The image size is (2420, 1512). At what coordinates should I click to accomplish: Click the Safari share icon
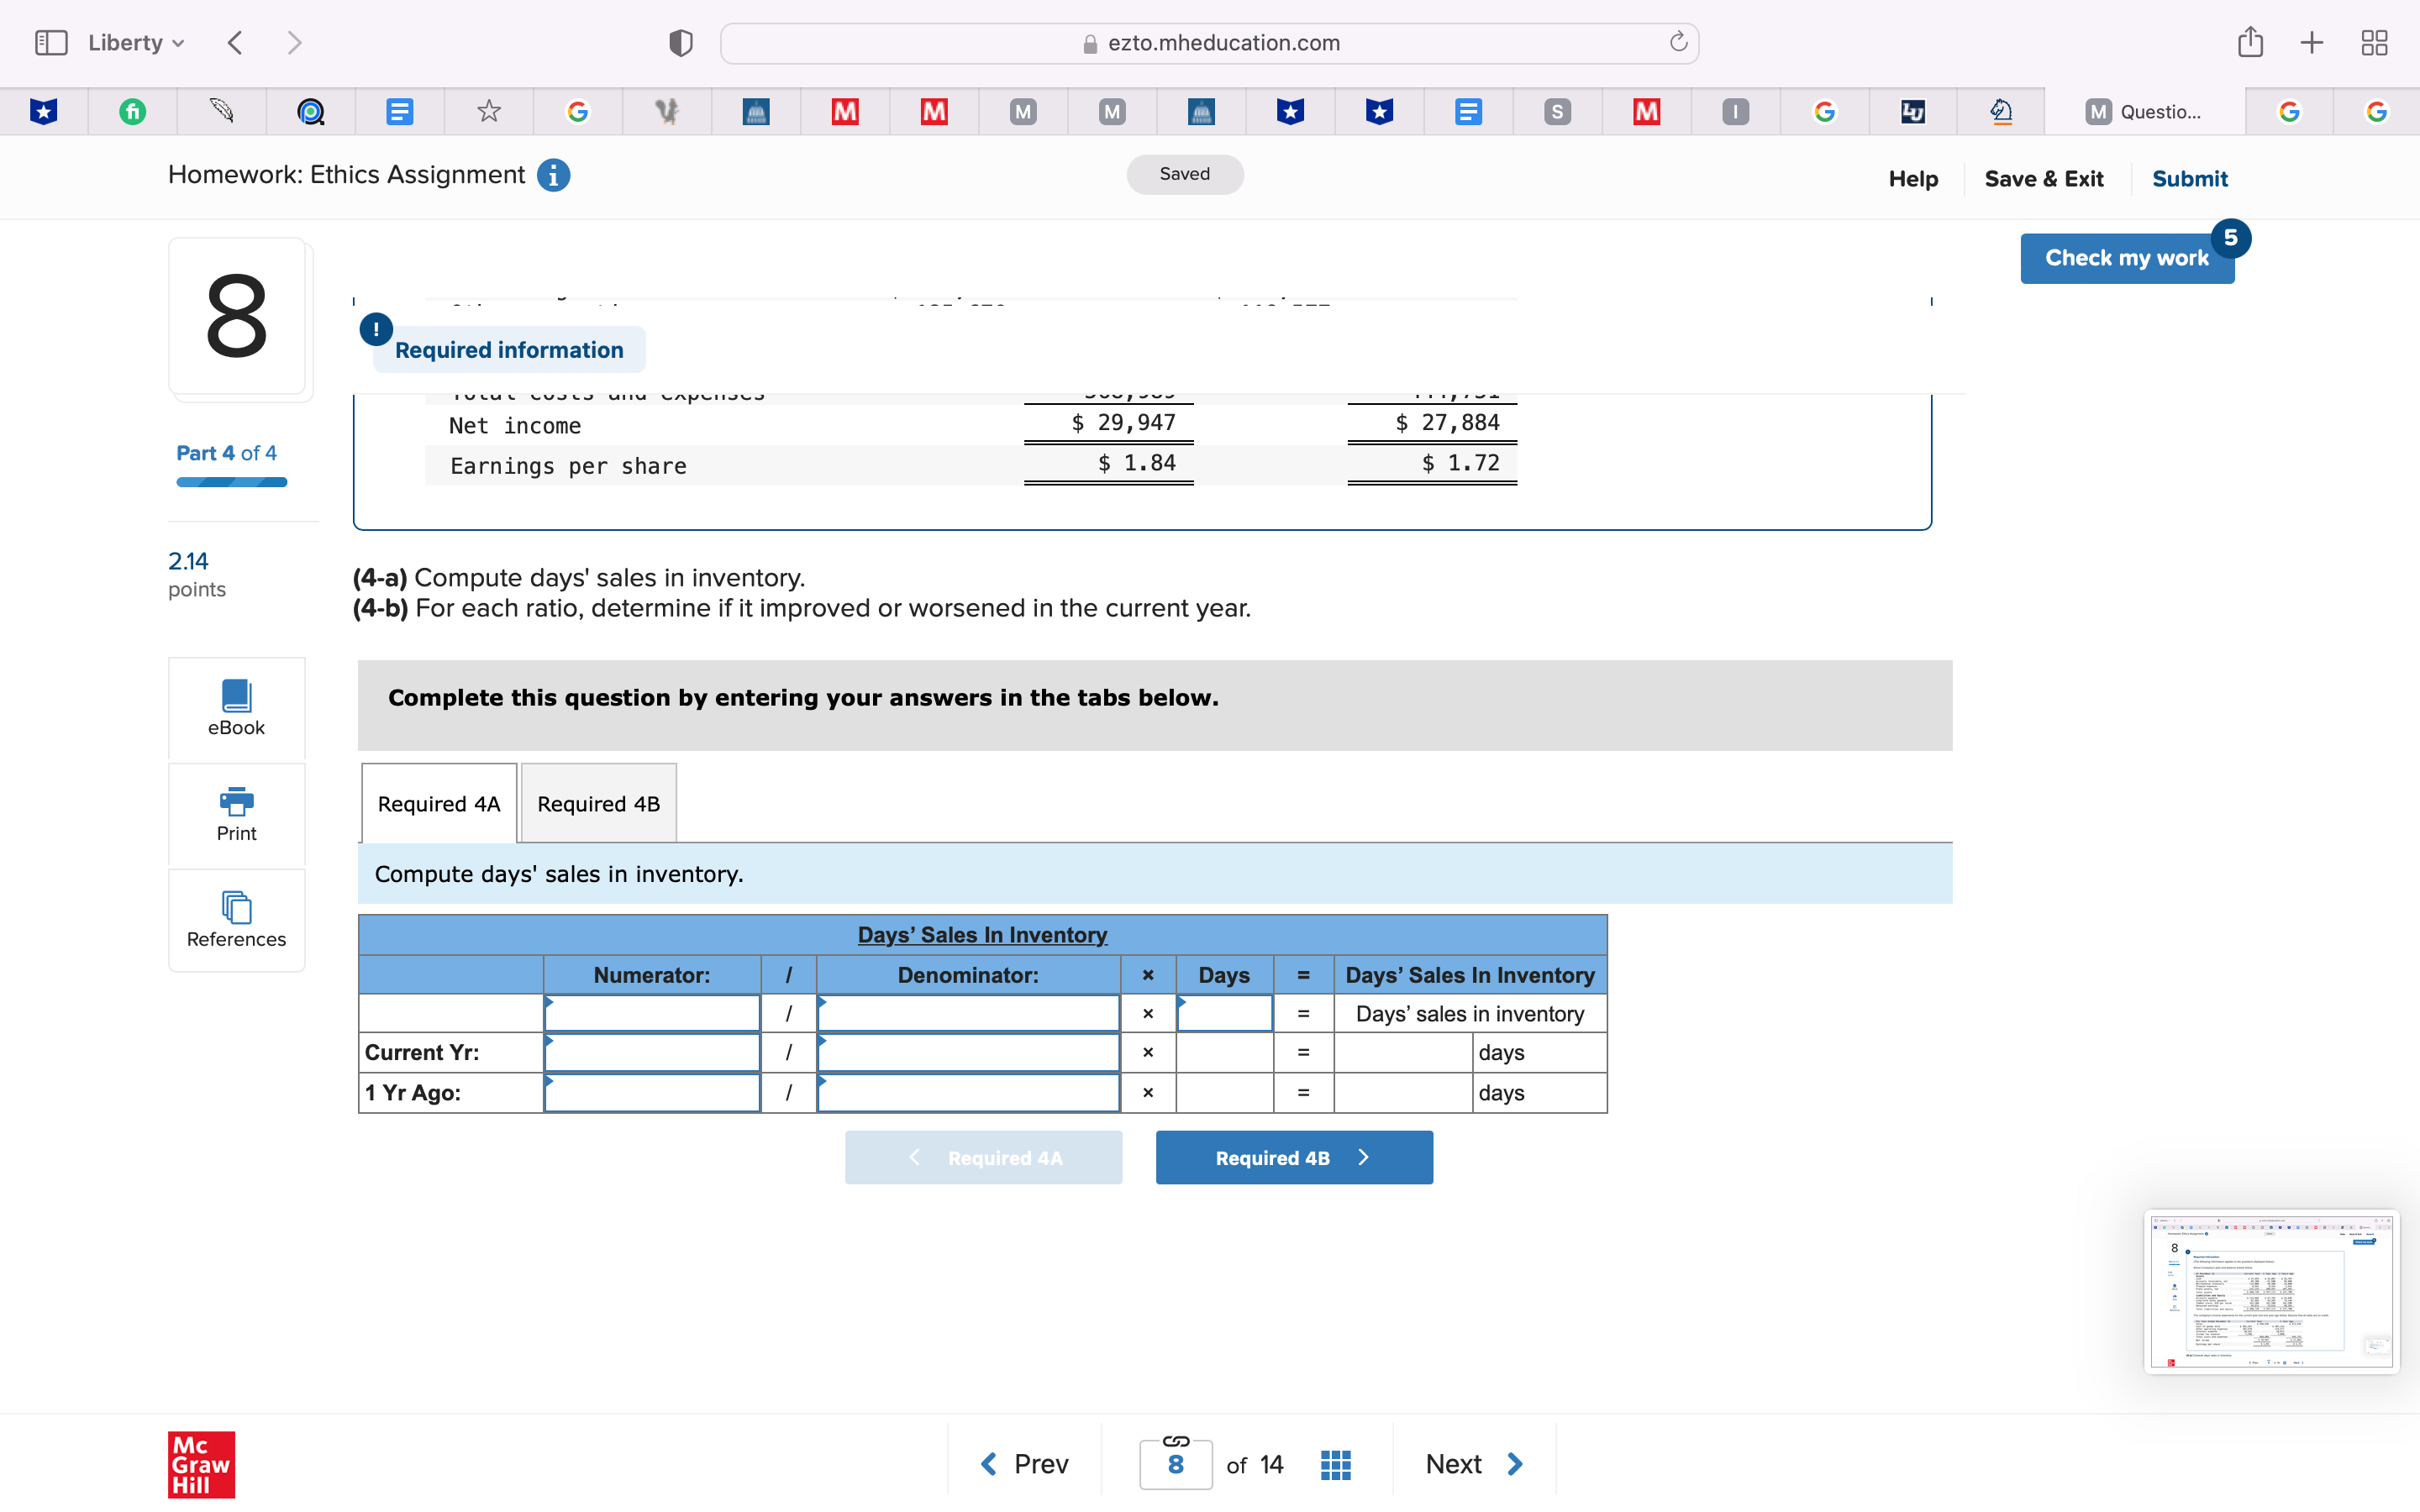tap(2250, 42)
